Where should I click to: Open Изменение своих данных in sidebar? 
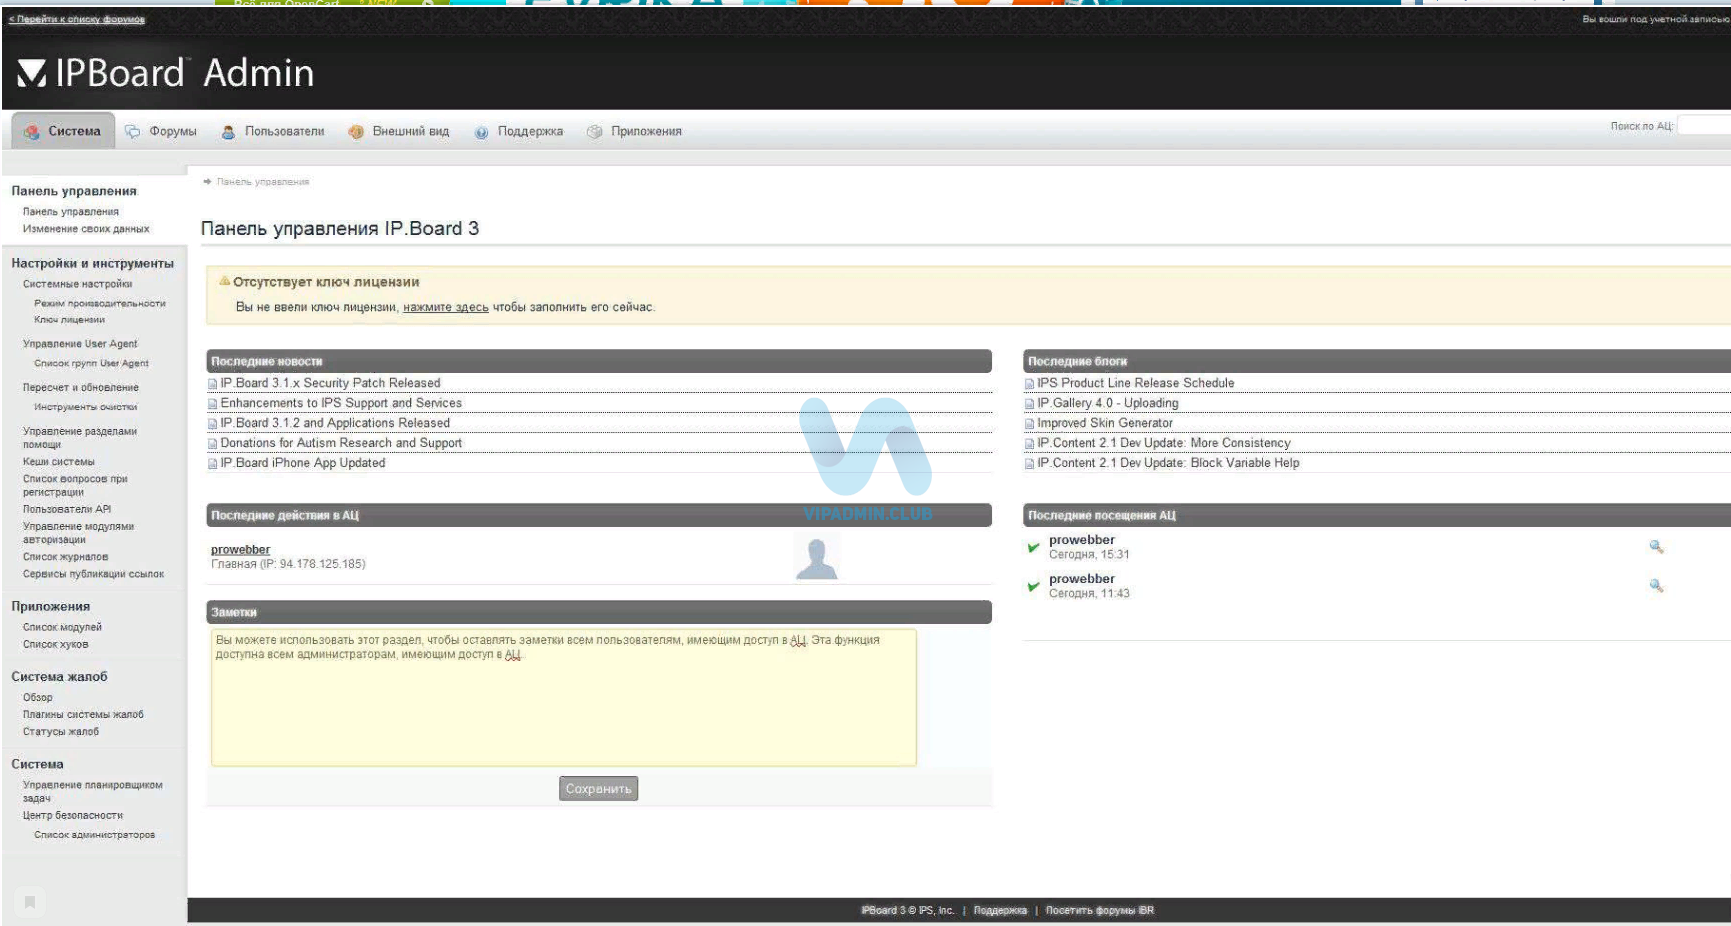coord(86,229)
